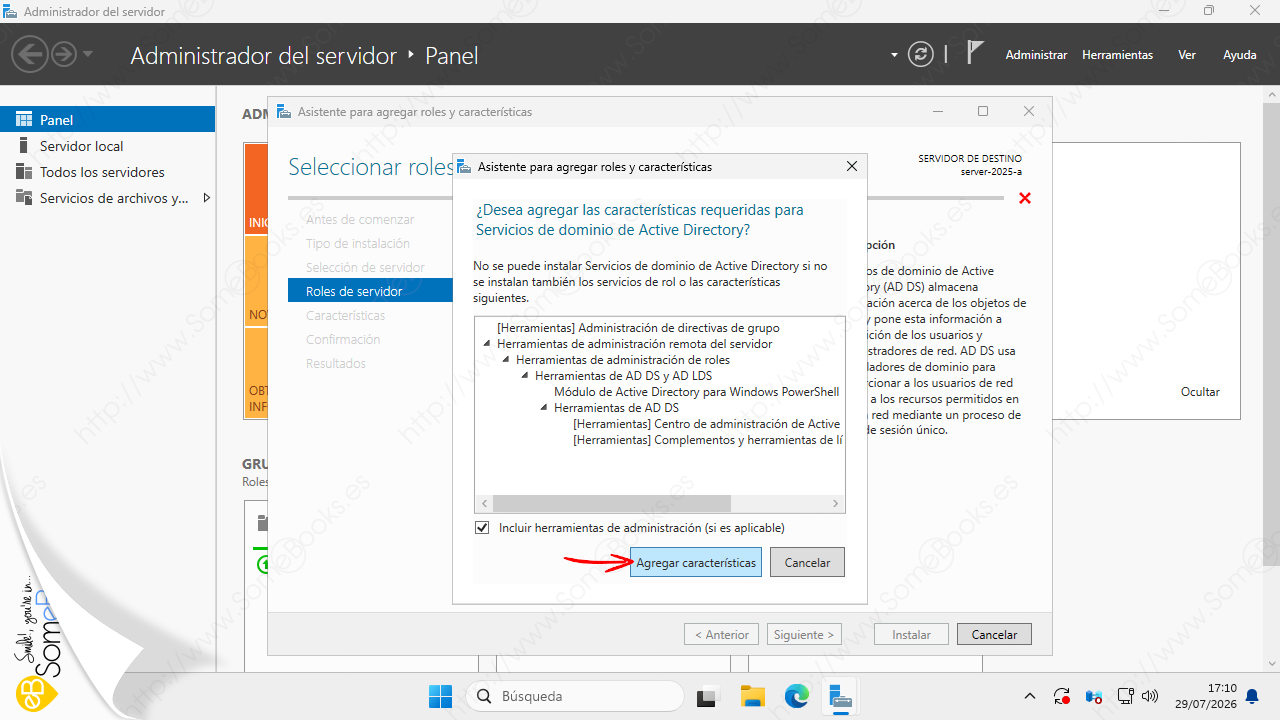Click the Búsqueda taskbar search box
This screenshot has width=1280, height=720.
click(x=575, y=696)
